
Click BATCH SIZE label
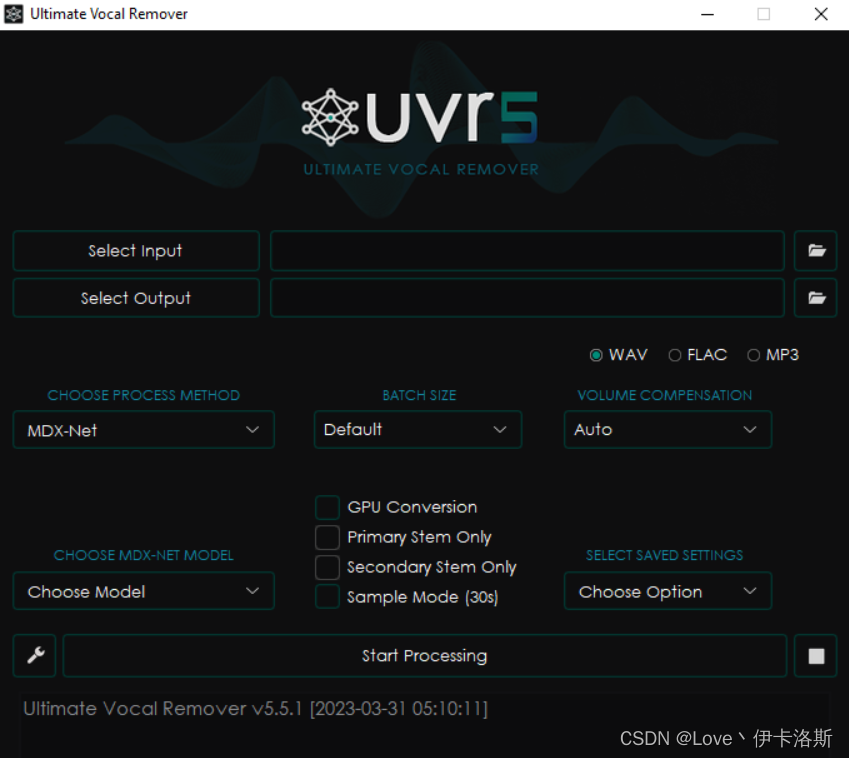click(x=419, y=395)
